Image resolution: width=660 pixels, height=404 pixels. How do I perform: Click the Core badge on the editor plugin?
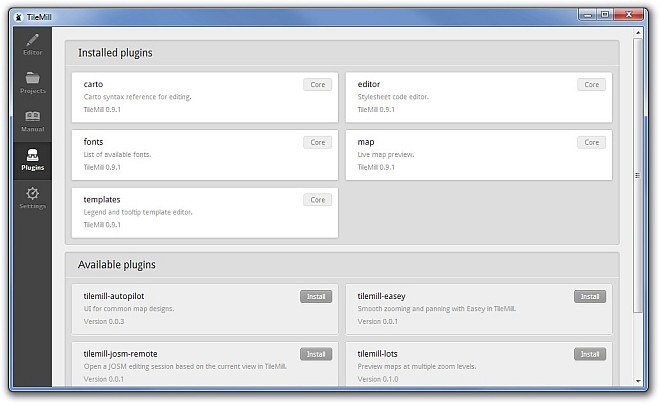click(x=591, y=85)
